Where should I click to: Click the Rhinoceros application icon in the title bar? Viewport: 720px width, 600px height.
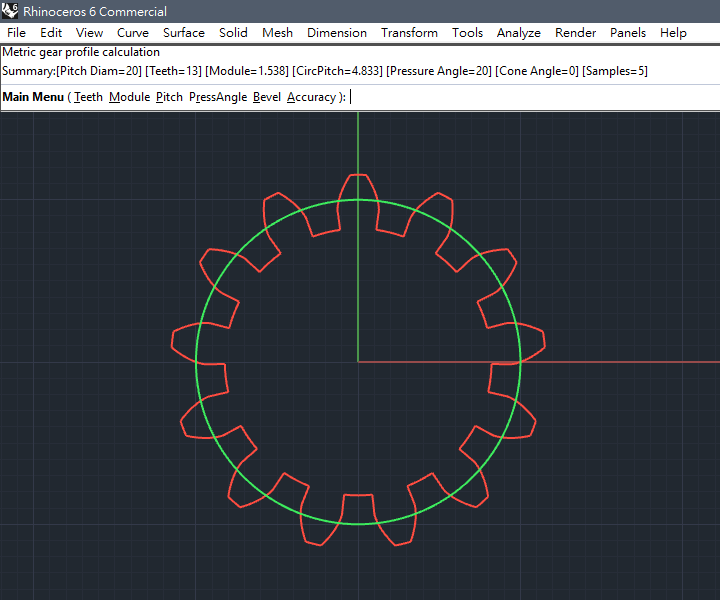(10, 11)
